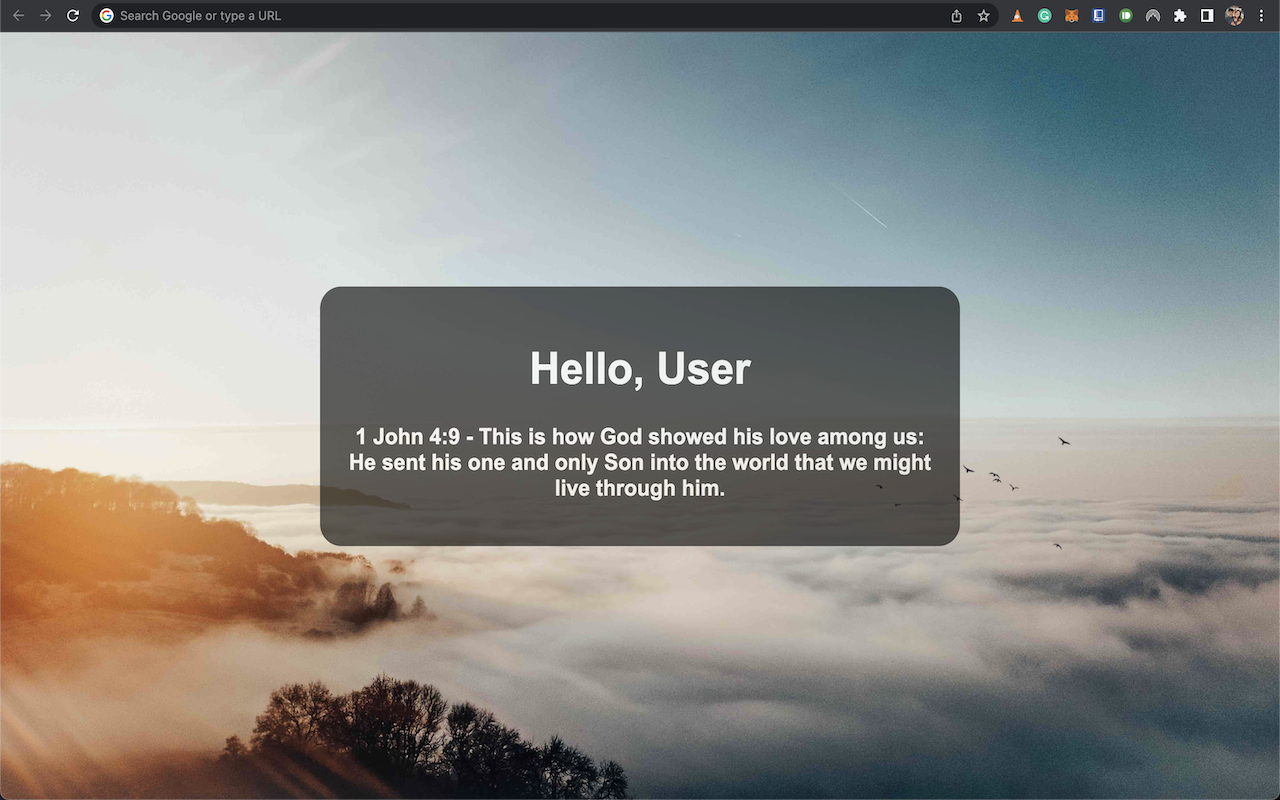
Task: Click the Hello, User greeting
Action: click(x=640, y=369)
